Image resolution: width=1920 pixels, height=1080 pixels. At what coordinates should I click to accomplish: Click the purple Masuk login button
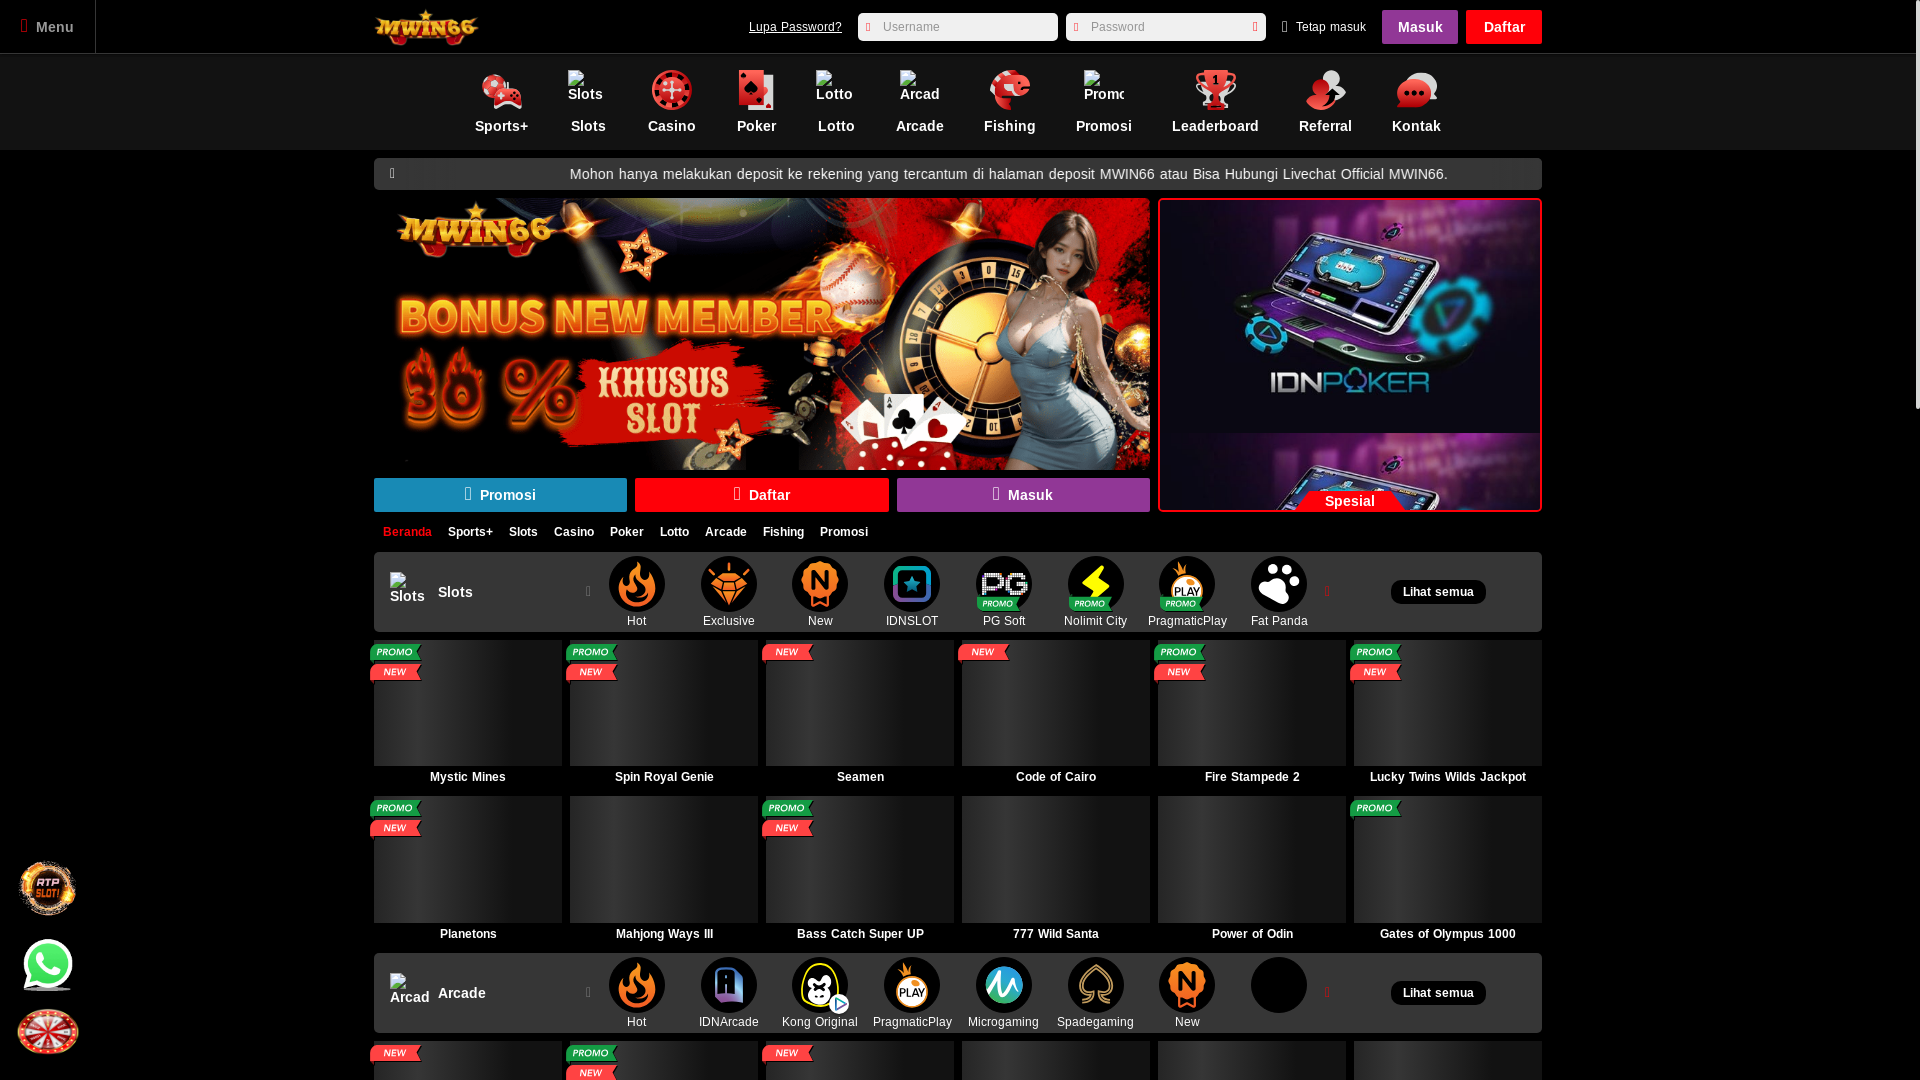pyautogui.click(x=1419, y=27)
